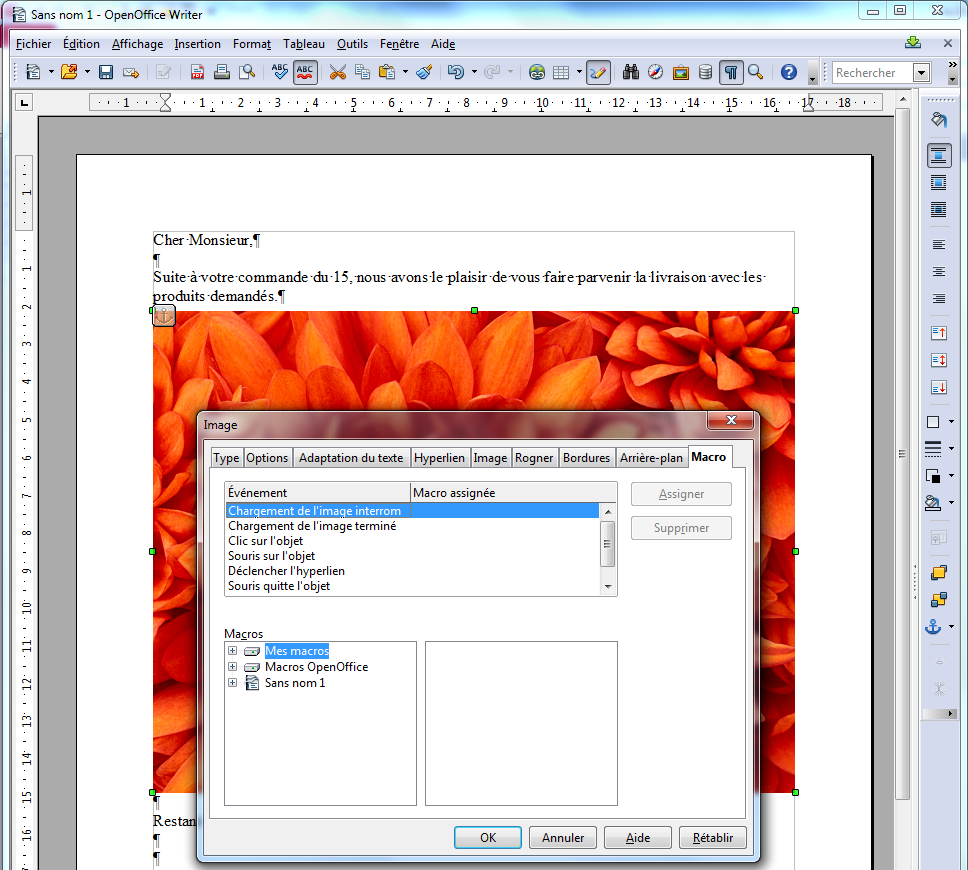Screen dimensions: 968x870
Task: Click the Cut scissors icon
Action: click(x=338, y=72)
